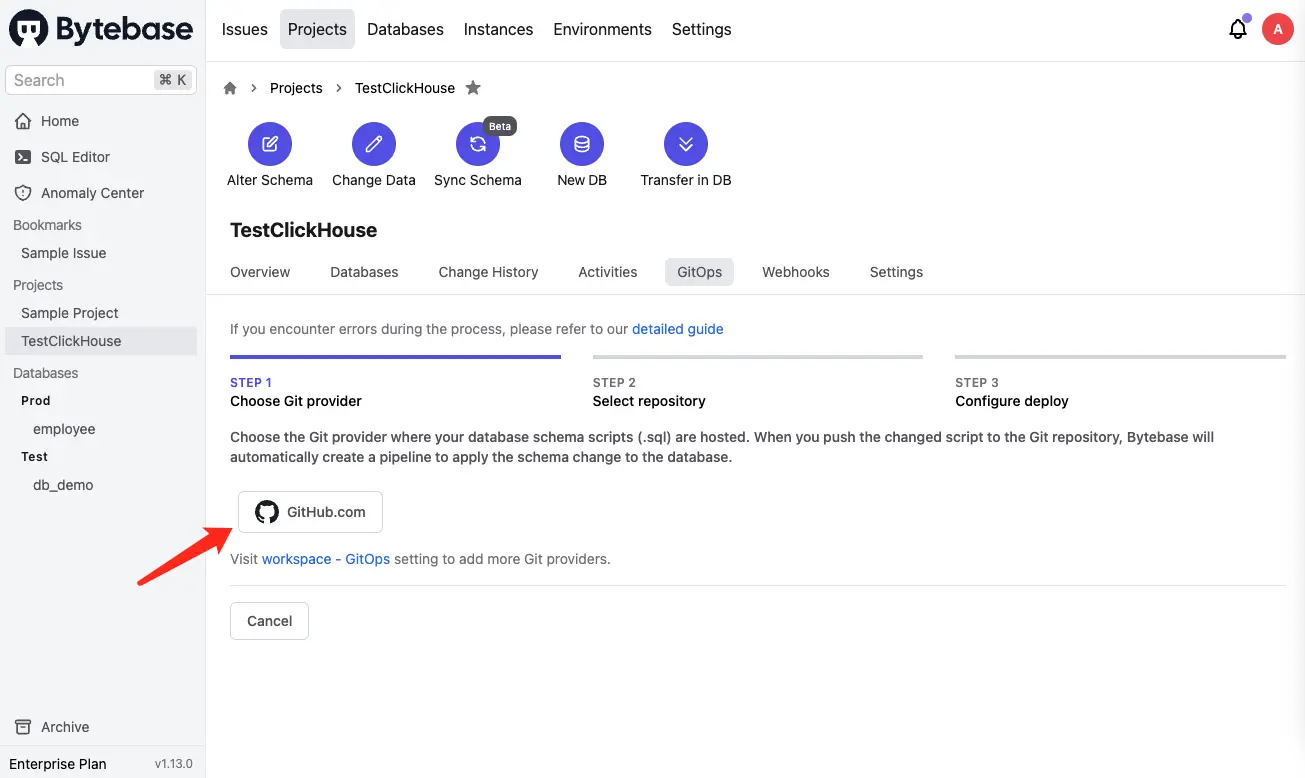Expand the Prod database group
The width and height of the screenshot is (1305, 778).
coord(35,400)
